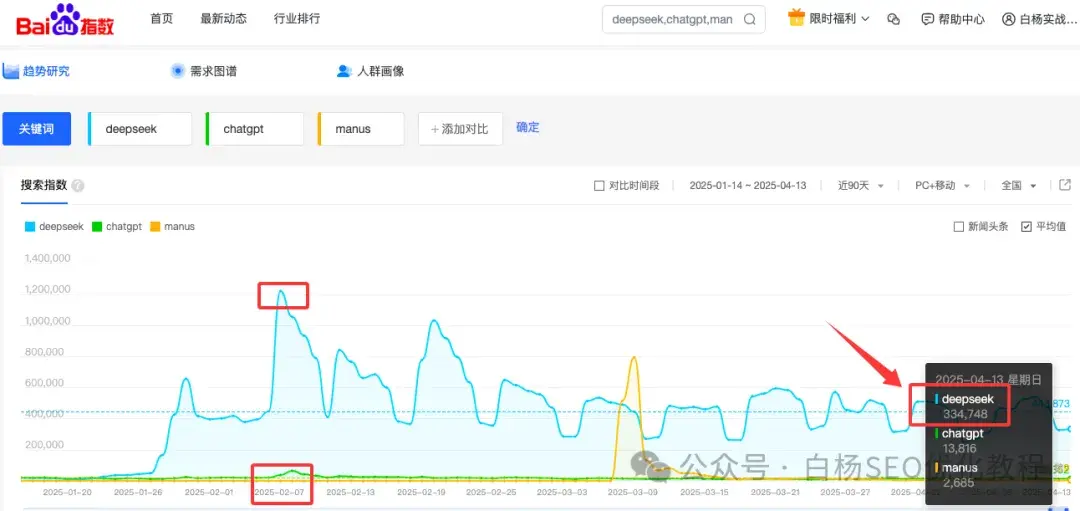The width and height of the screenshot is (1080, 511).
Task: Click the 趋势研究 chart icon
Action: 10,70
